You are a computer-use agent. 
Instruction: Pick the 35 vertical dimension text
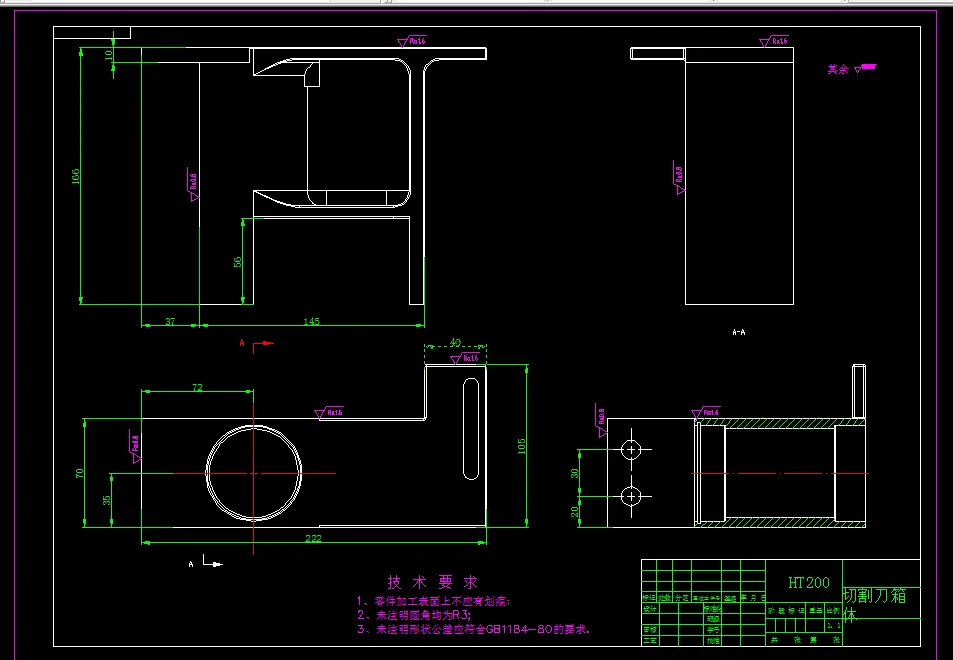(x=107, y=500)
